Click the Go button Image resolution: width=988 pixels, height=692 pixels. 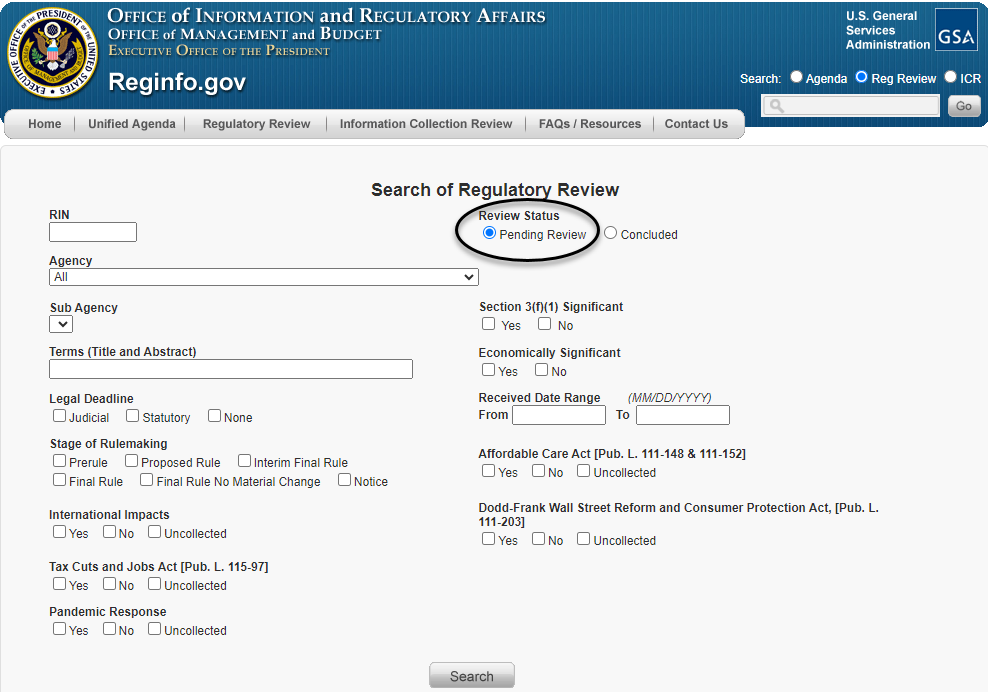[964, 106]
